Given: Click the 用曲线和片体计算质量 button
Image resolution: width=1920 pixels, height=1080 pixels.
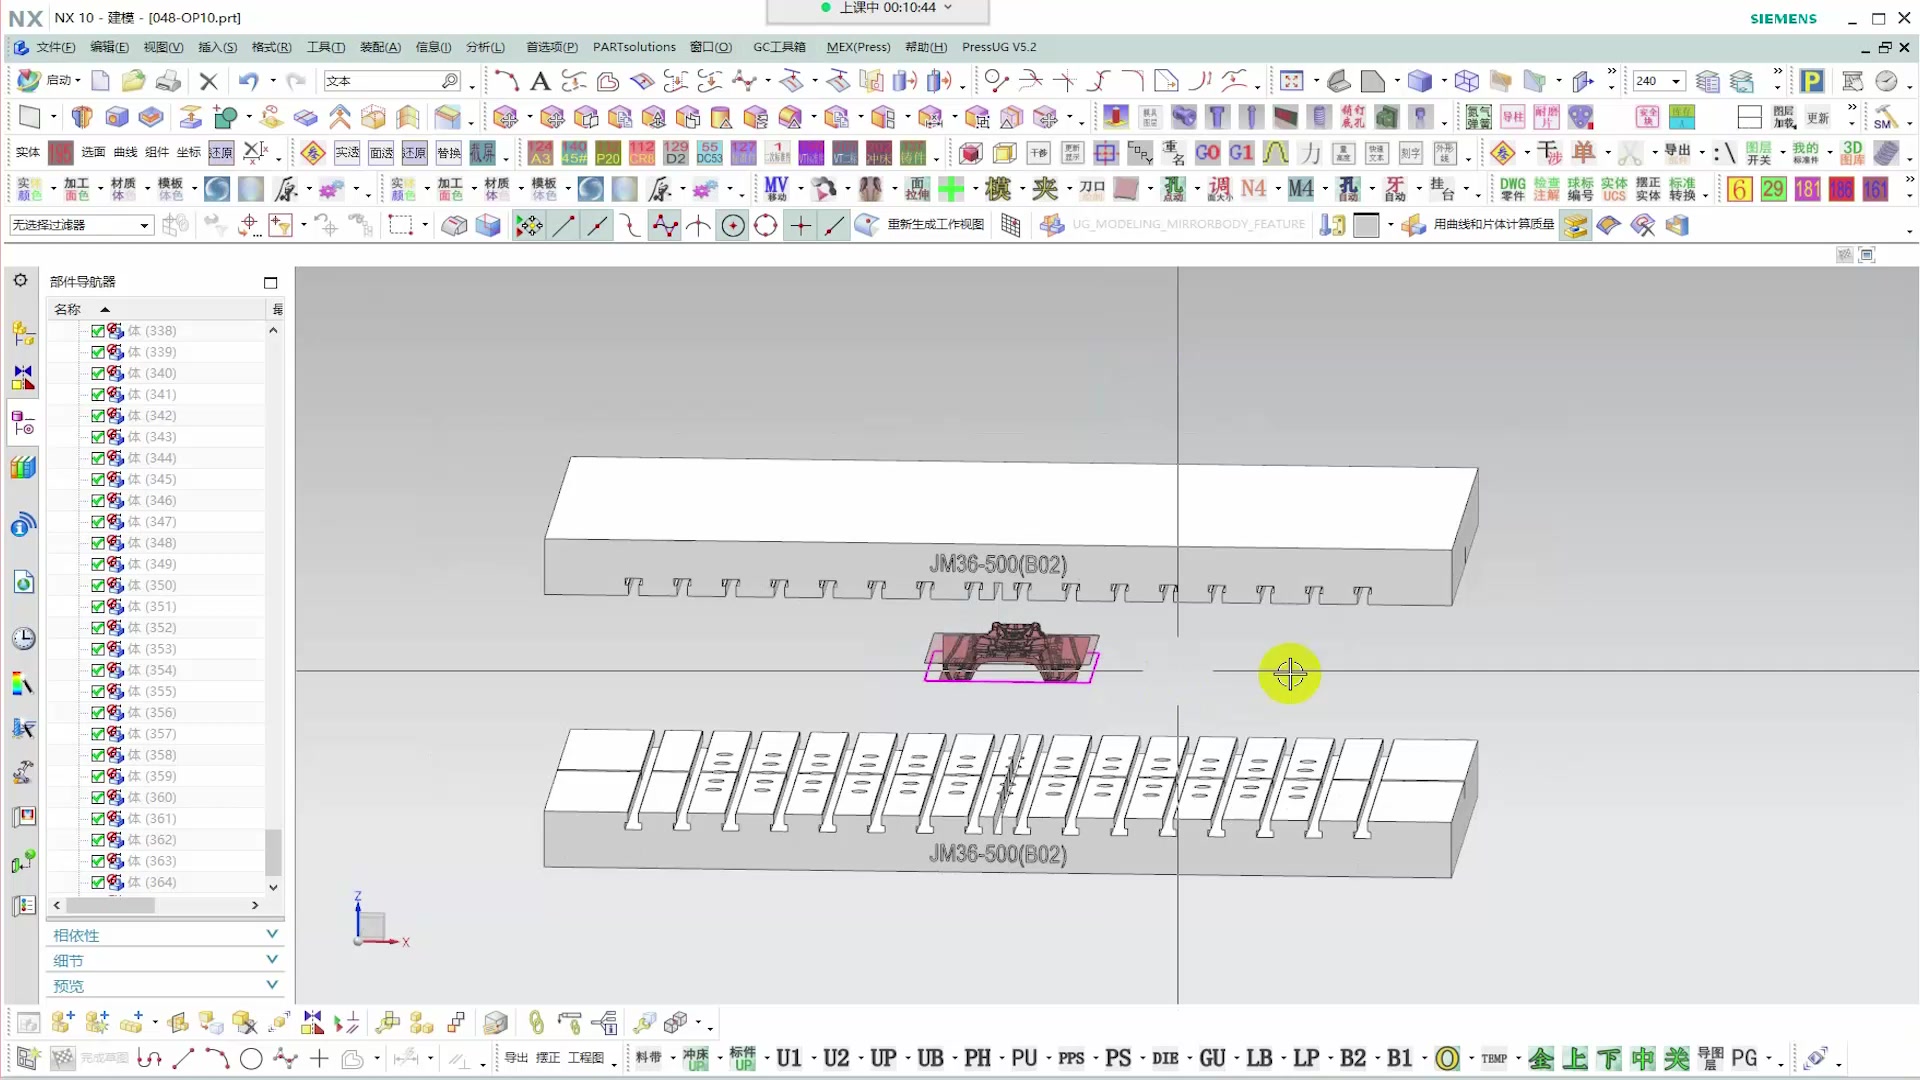Looking at the screenshot, I should point(1493,225).
